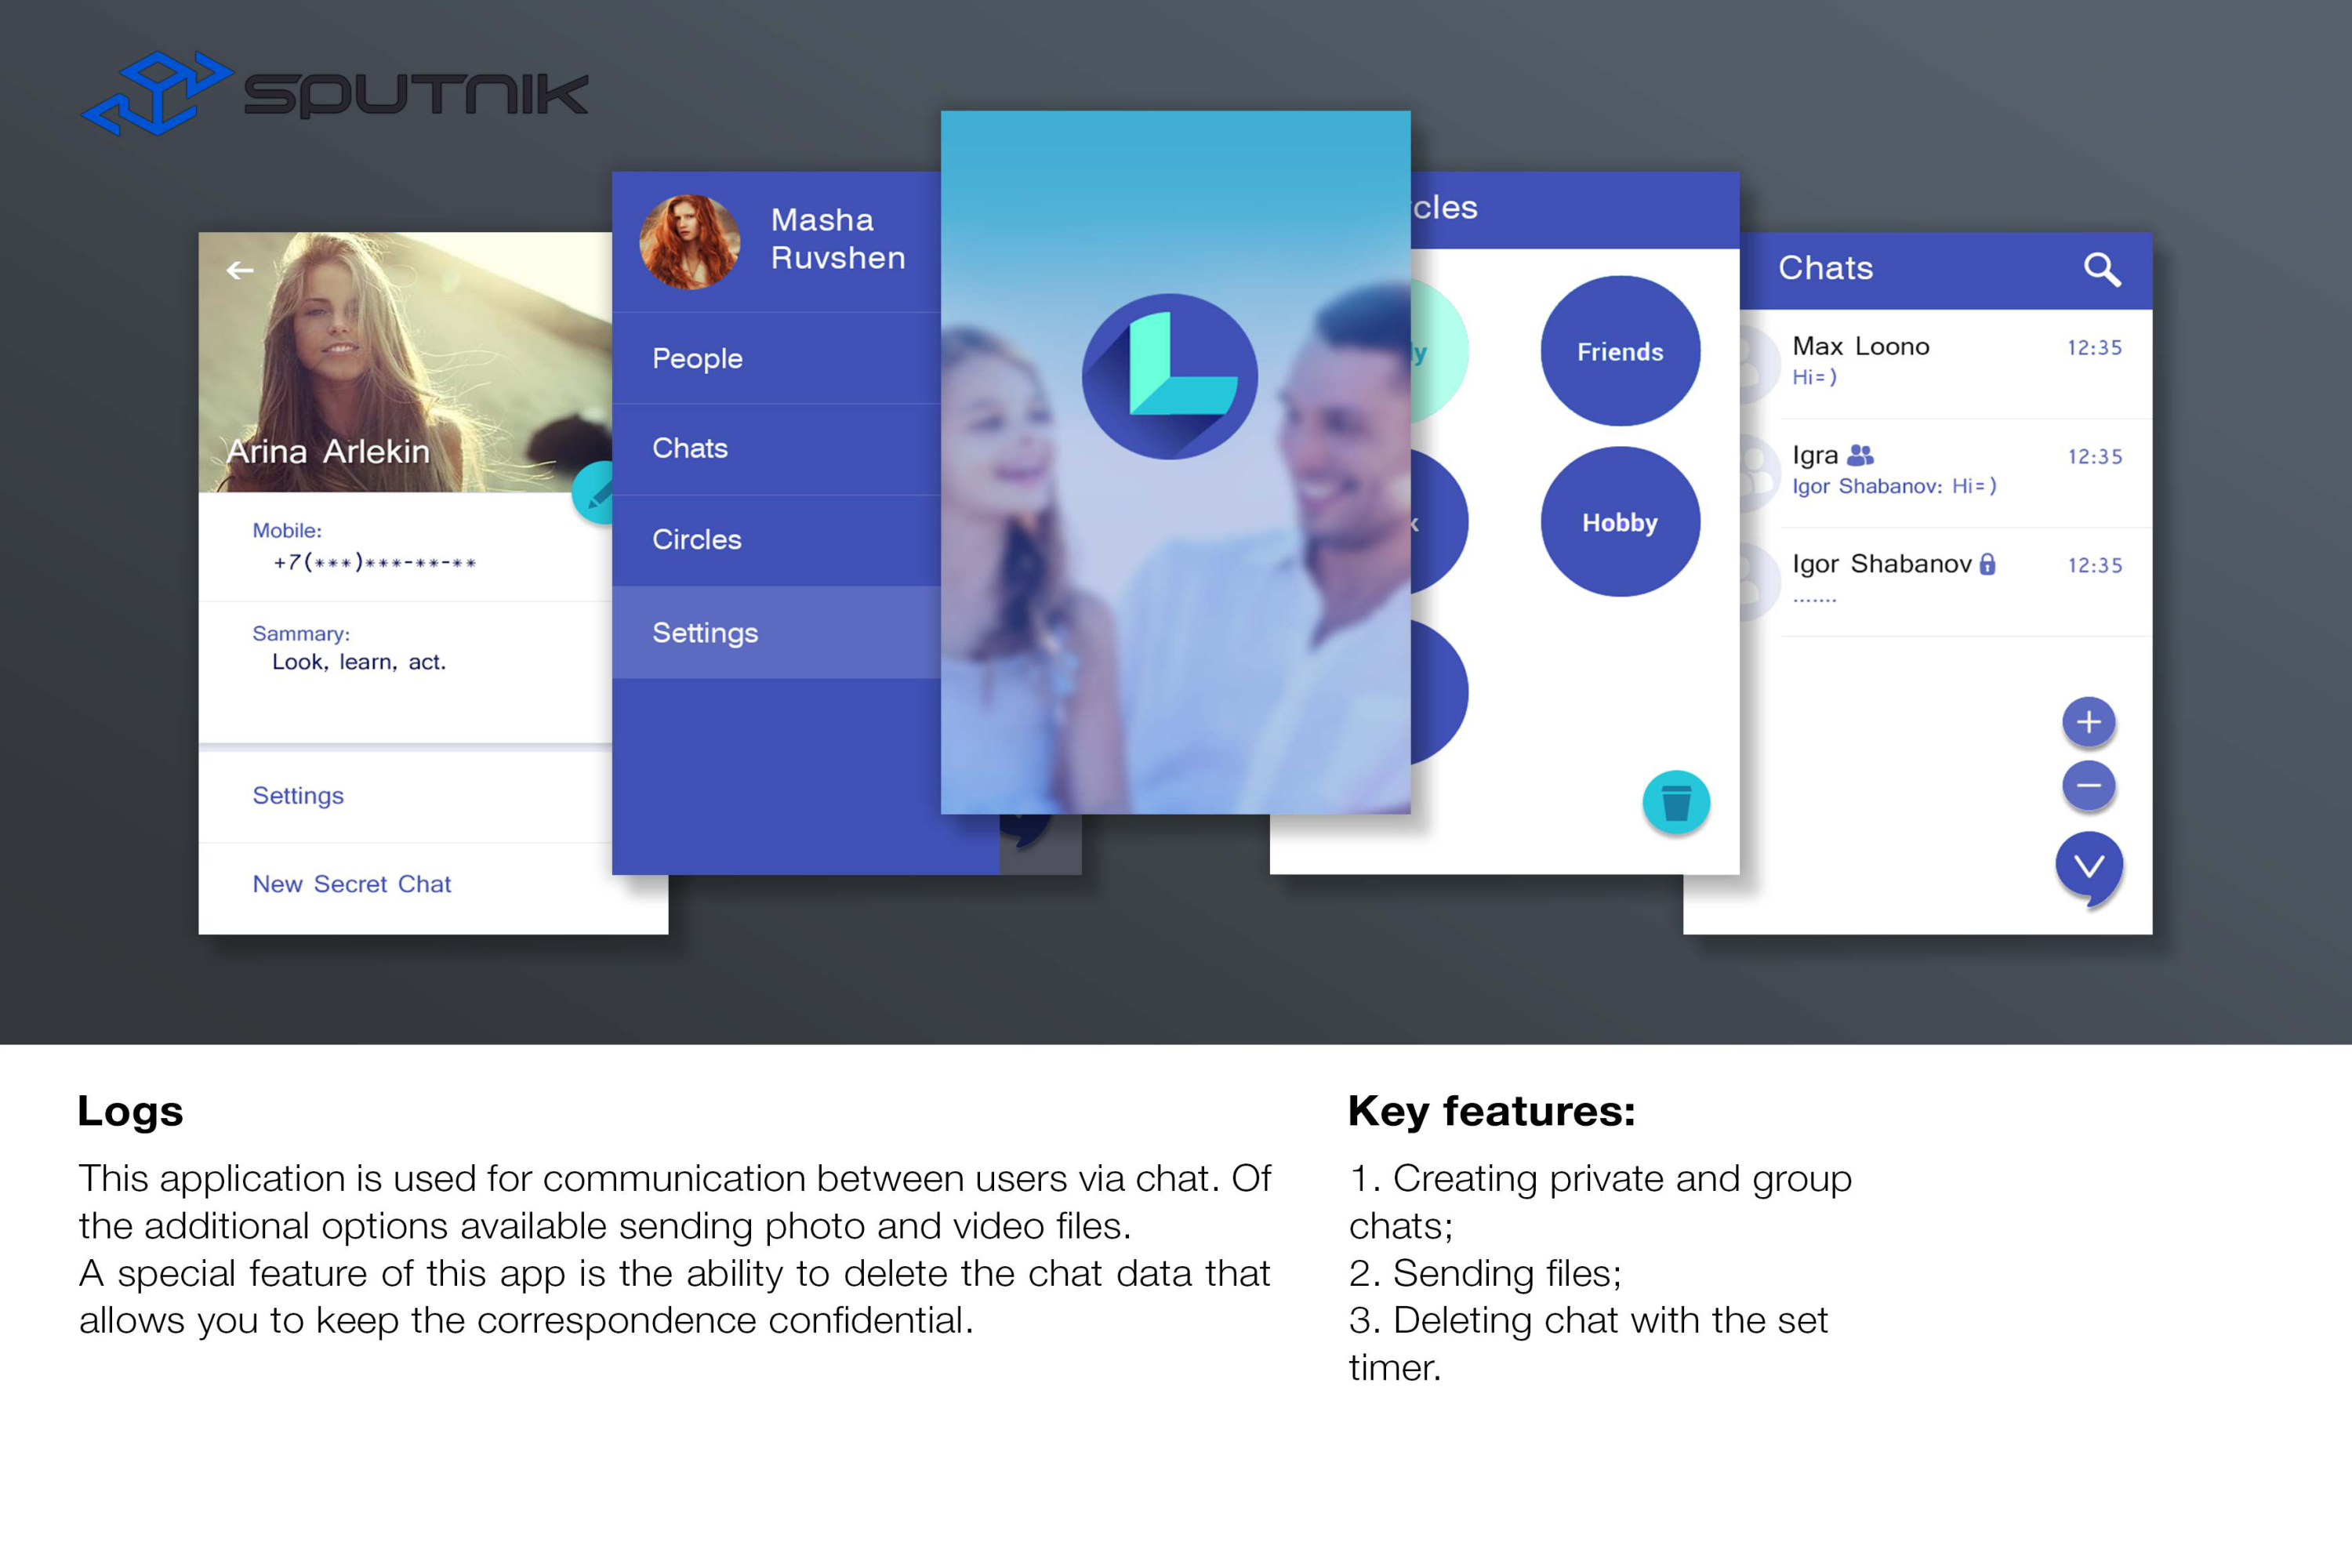This screenshot has height=1568, width=2352.
Task: Click the Sputnik wordmark text
Action: click(416, 95)
